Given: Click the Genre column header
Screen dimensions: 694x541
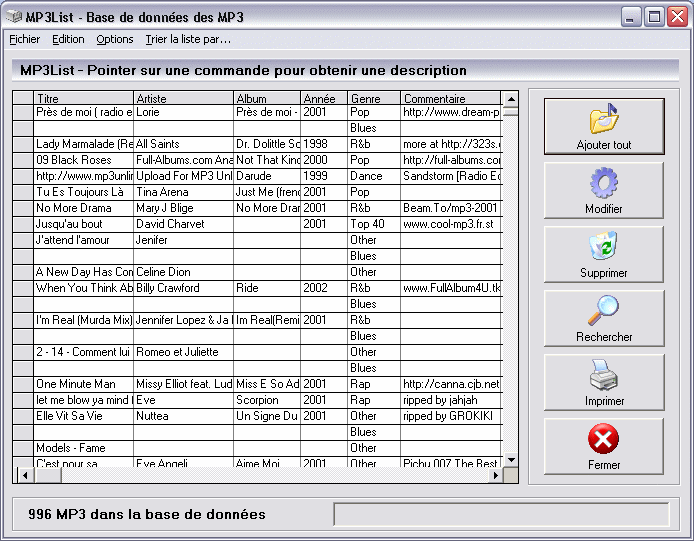Looking at the screenshot, I should 374,98.
